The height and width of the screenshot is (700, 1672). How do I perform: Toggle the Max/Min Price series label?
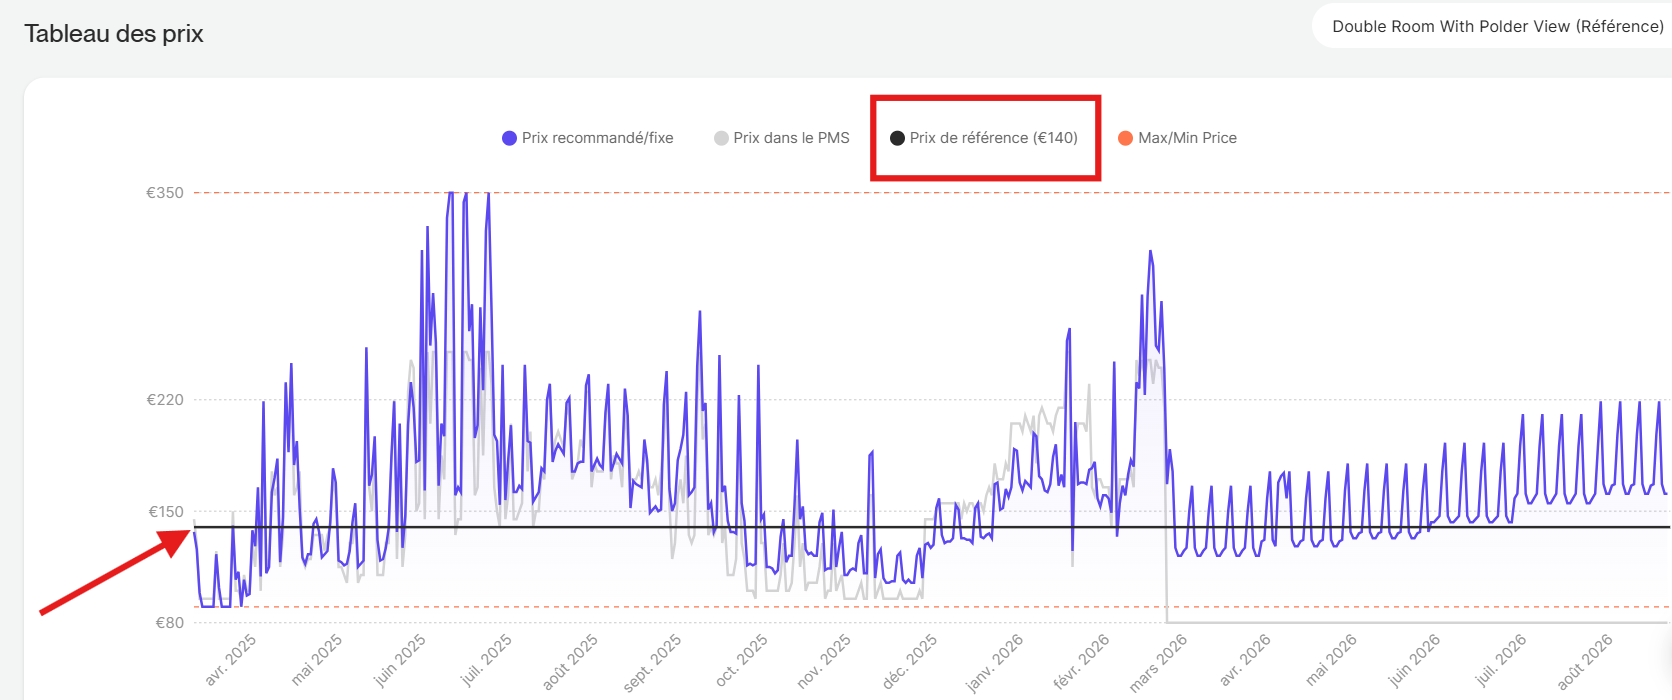[x=1187, y=138]
